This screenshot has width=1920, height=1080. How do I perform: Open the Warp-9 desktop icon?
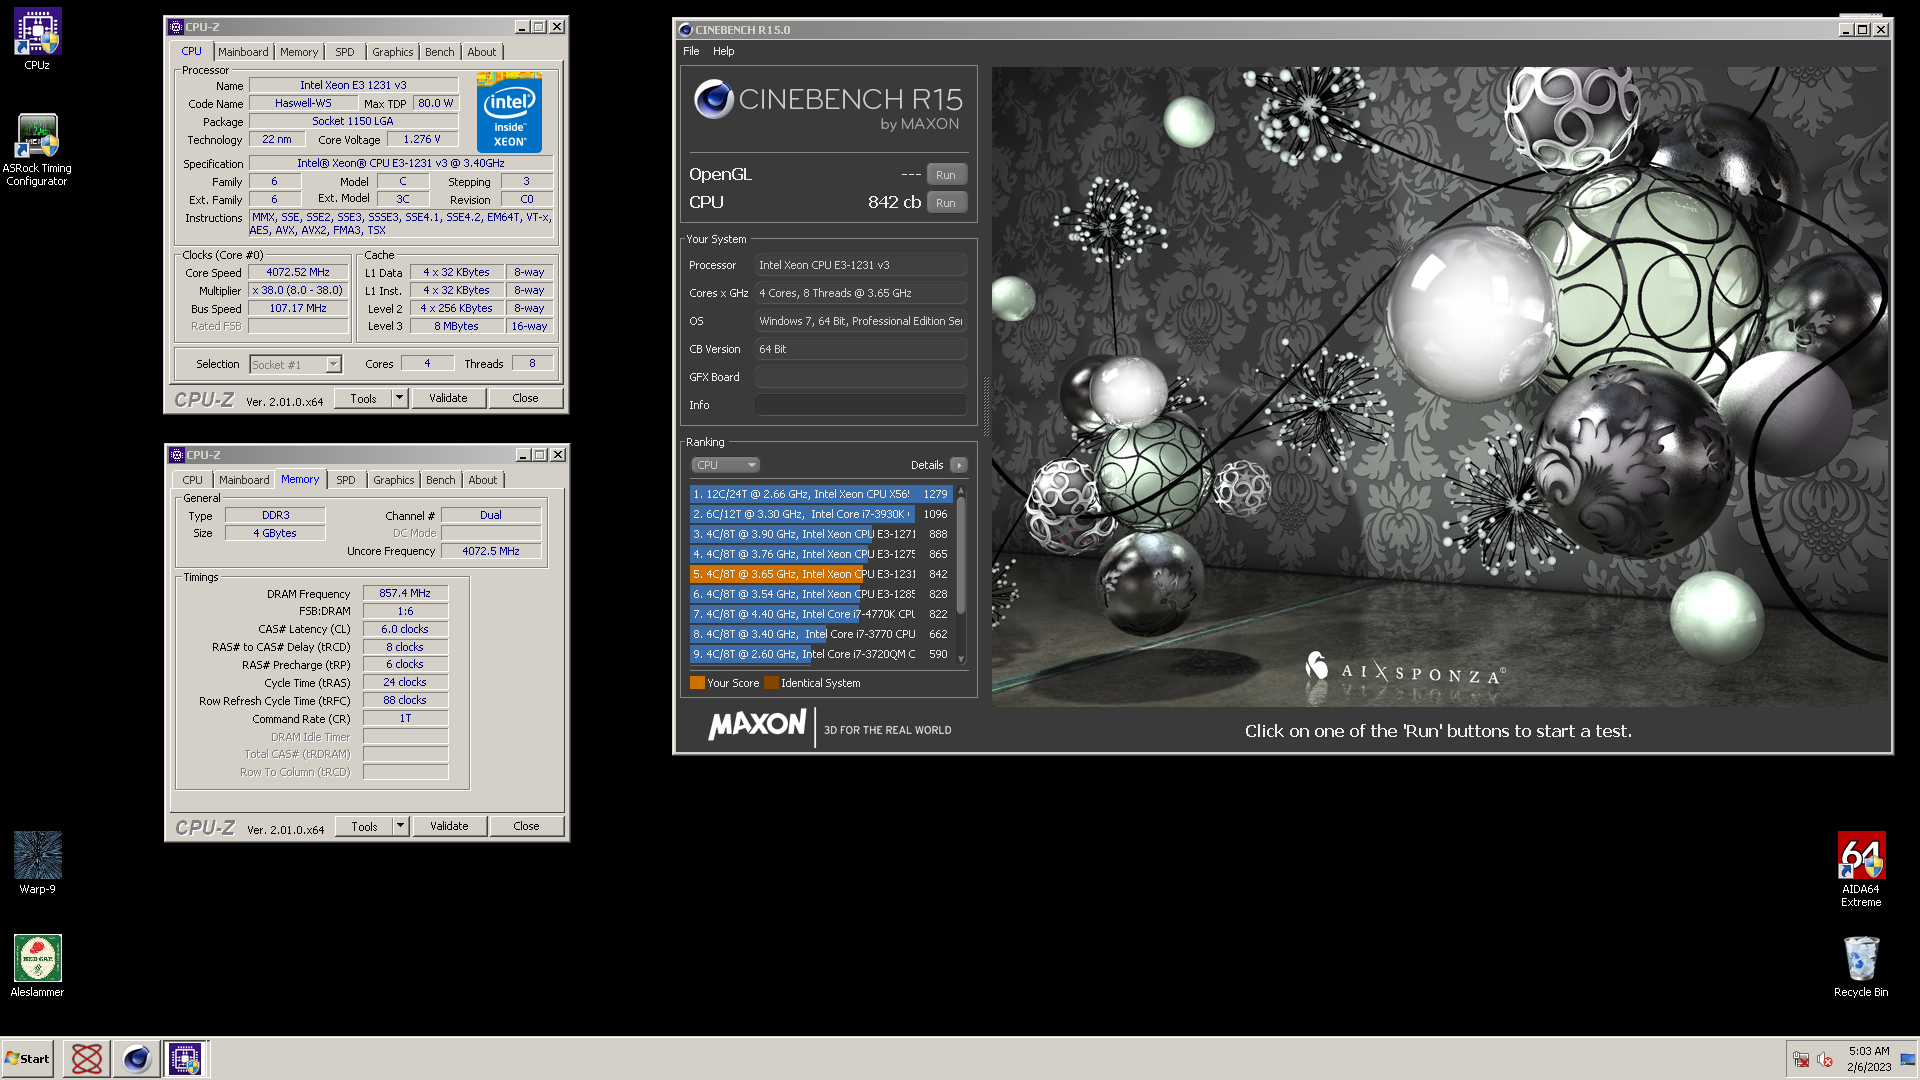pos(37,863)
